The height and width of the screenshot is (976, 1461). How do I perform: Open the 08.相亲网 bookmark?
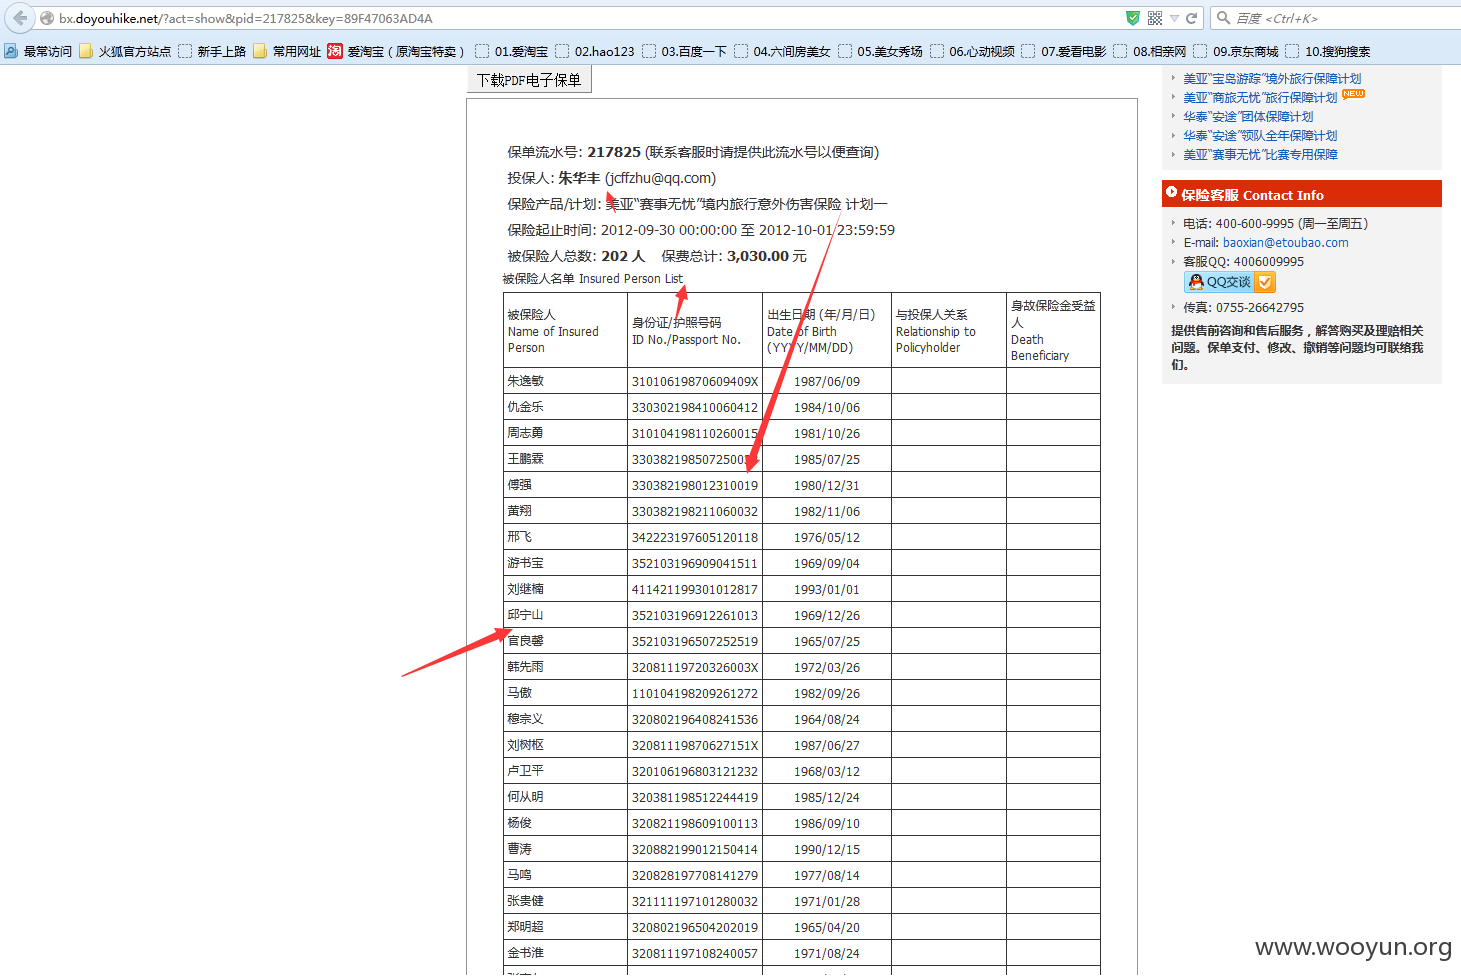pos(1150,51)
